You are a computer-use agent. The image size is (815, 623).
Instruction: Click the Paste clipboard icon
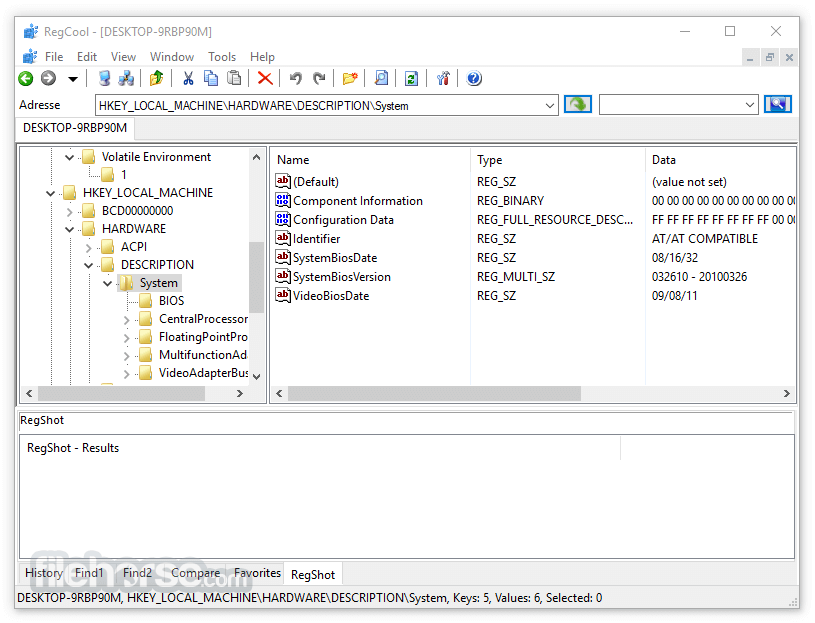[234, 78]
